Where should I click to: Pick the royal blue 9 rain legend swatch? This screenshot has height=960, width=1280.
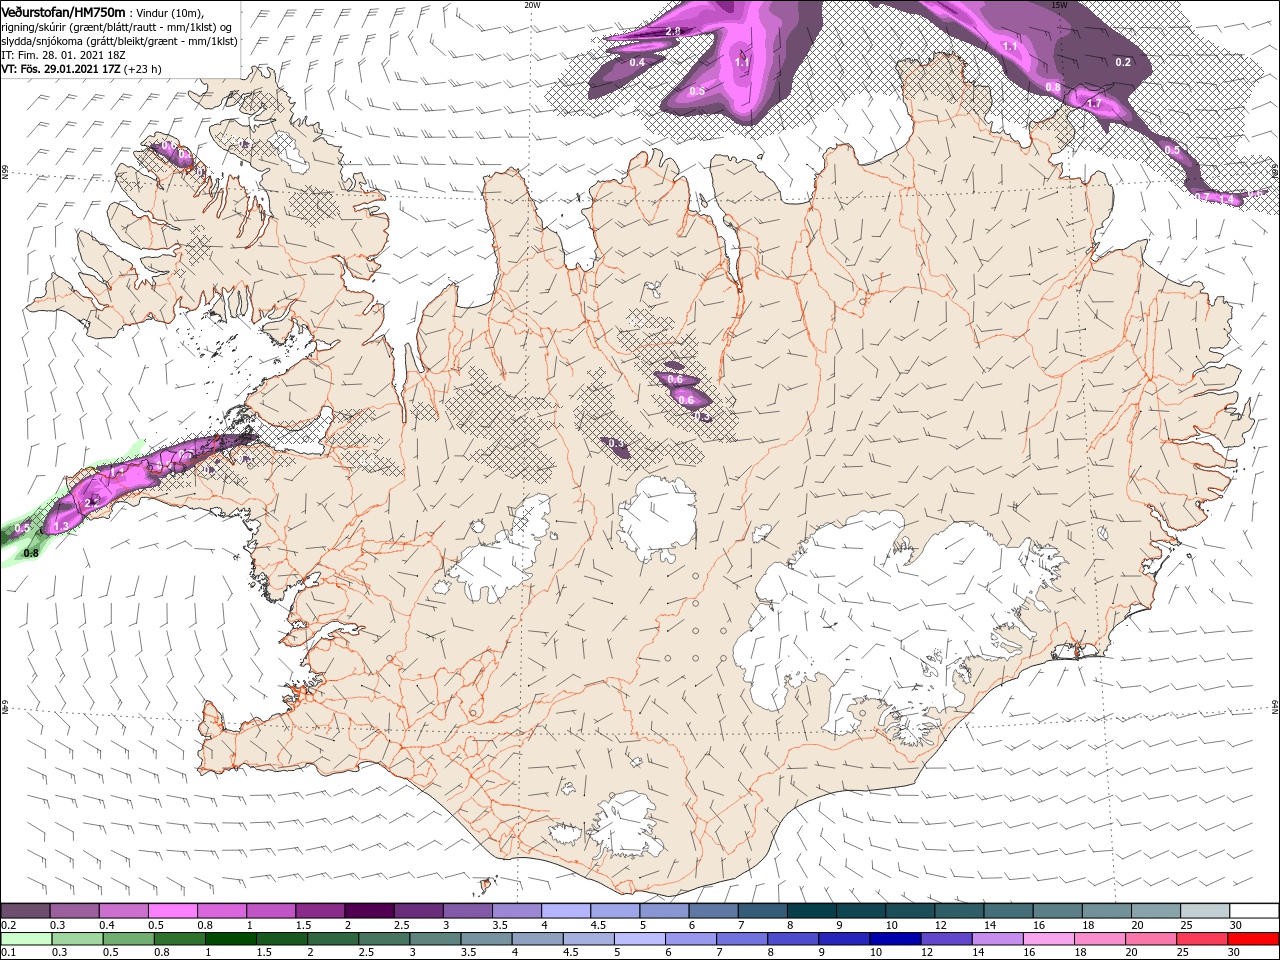tap(843, 939)
